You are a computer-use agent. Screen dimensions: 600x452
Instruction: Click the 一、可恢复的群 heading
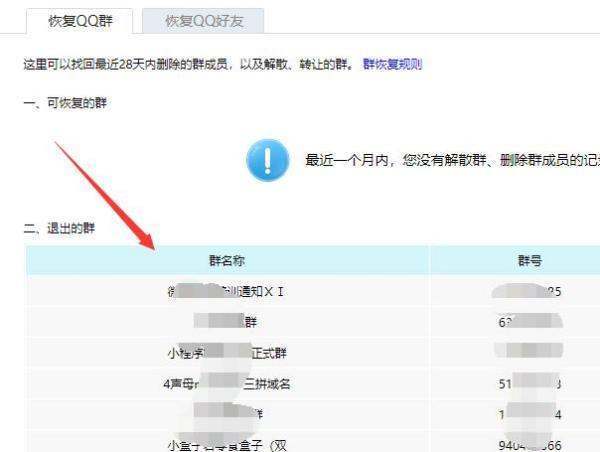65,103
